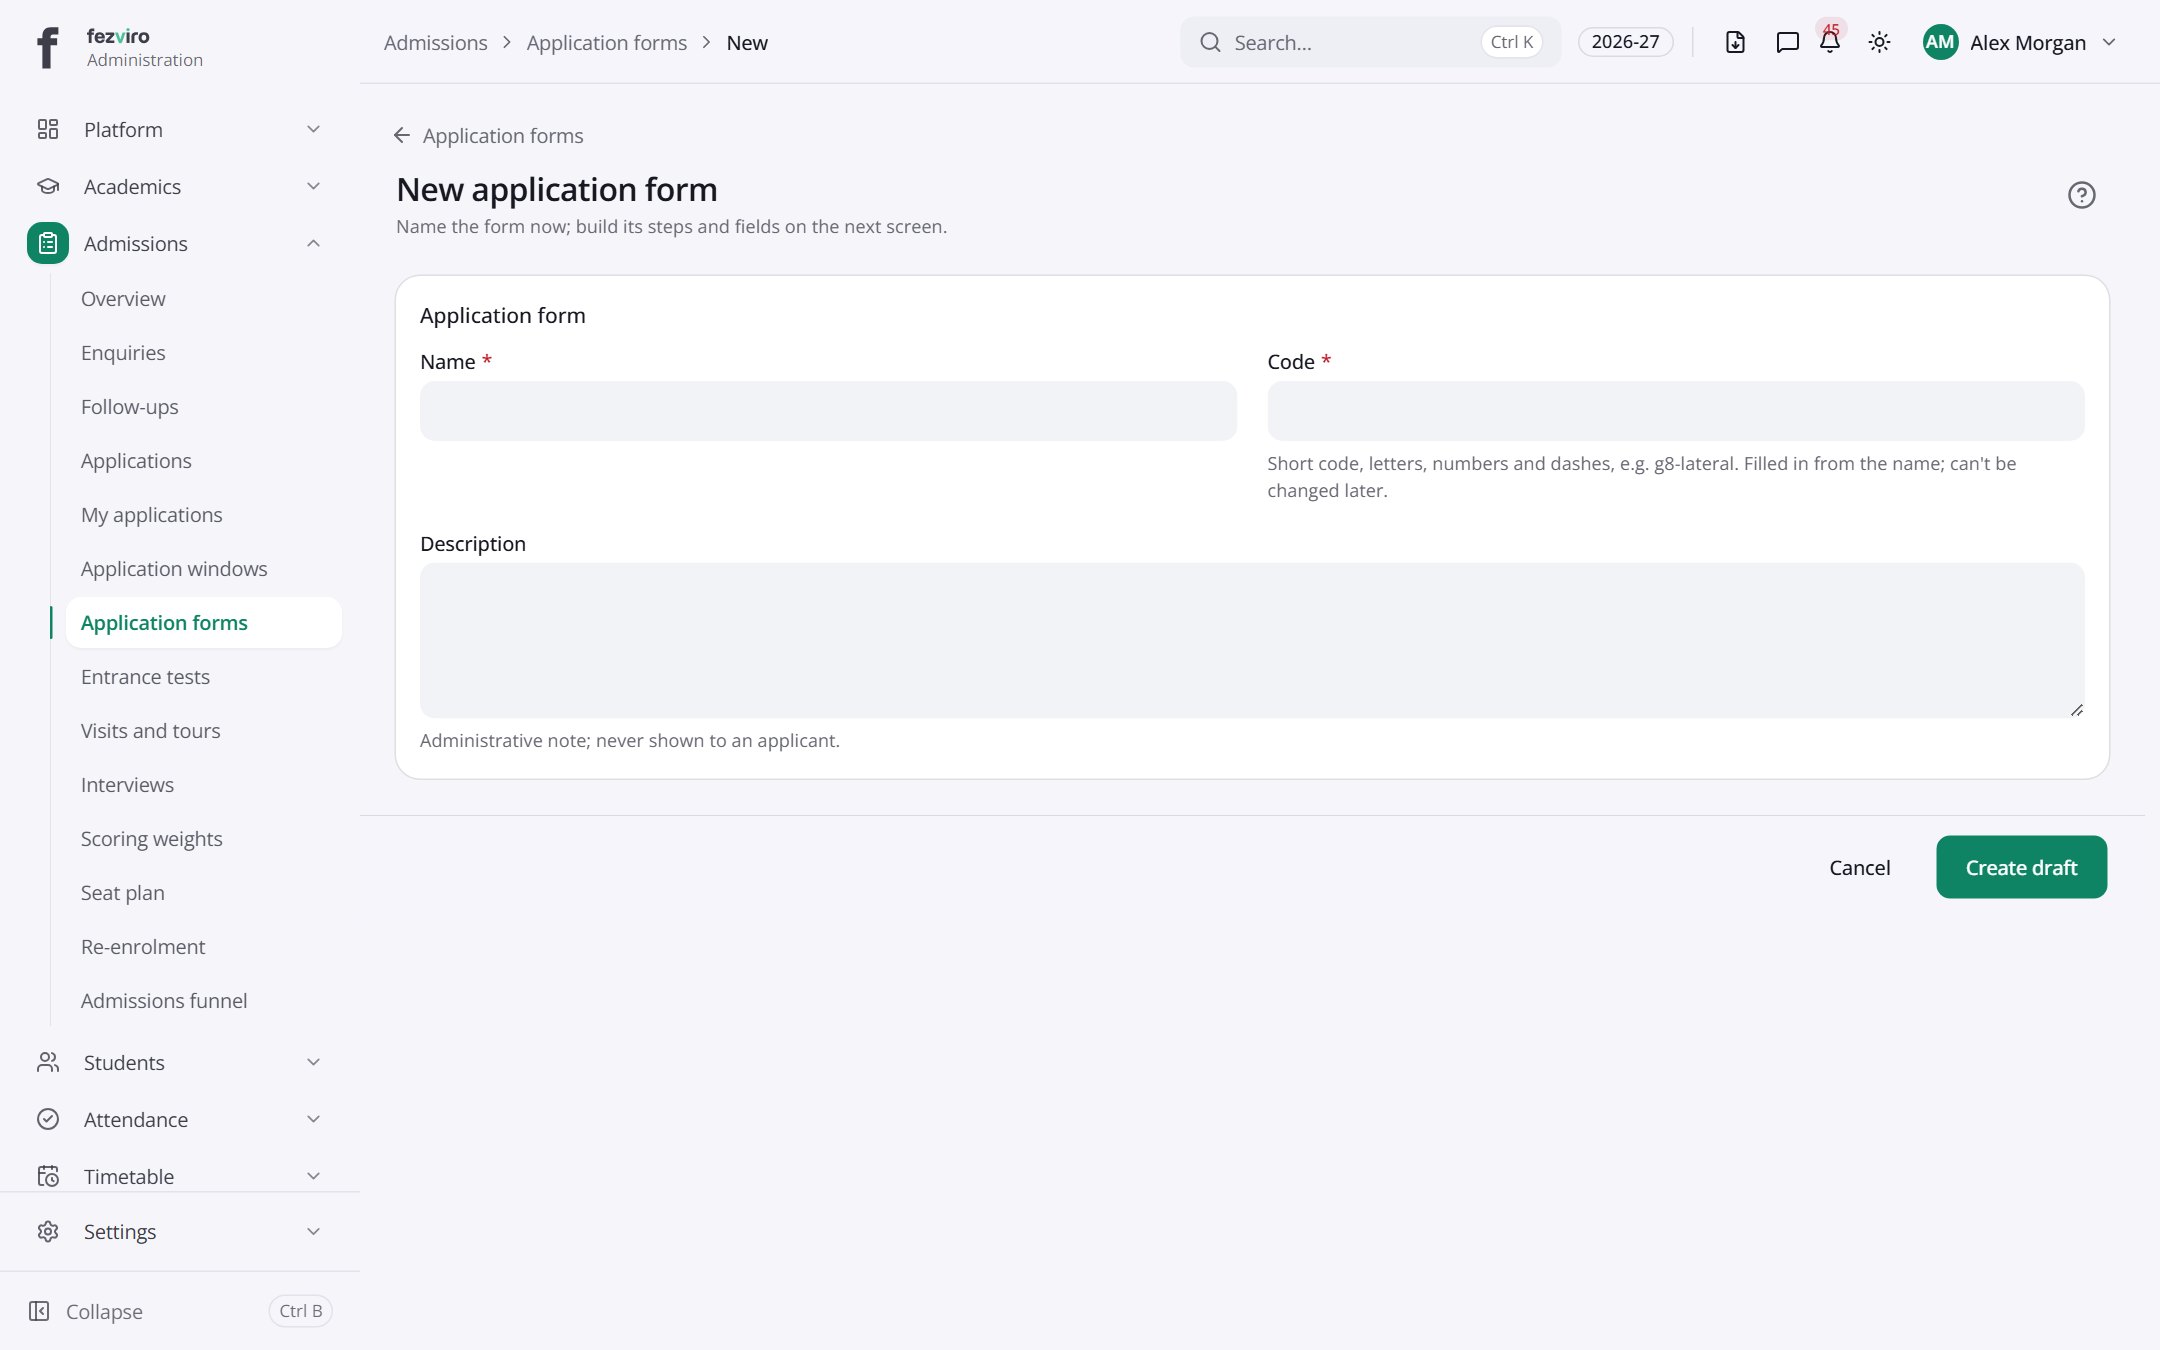Click the back arrow to Application forms

(402, 135)
